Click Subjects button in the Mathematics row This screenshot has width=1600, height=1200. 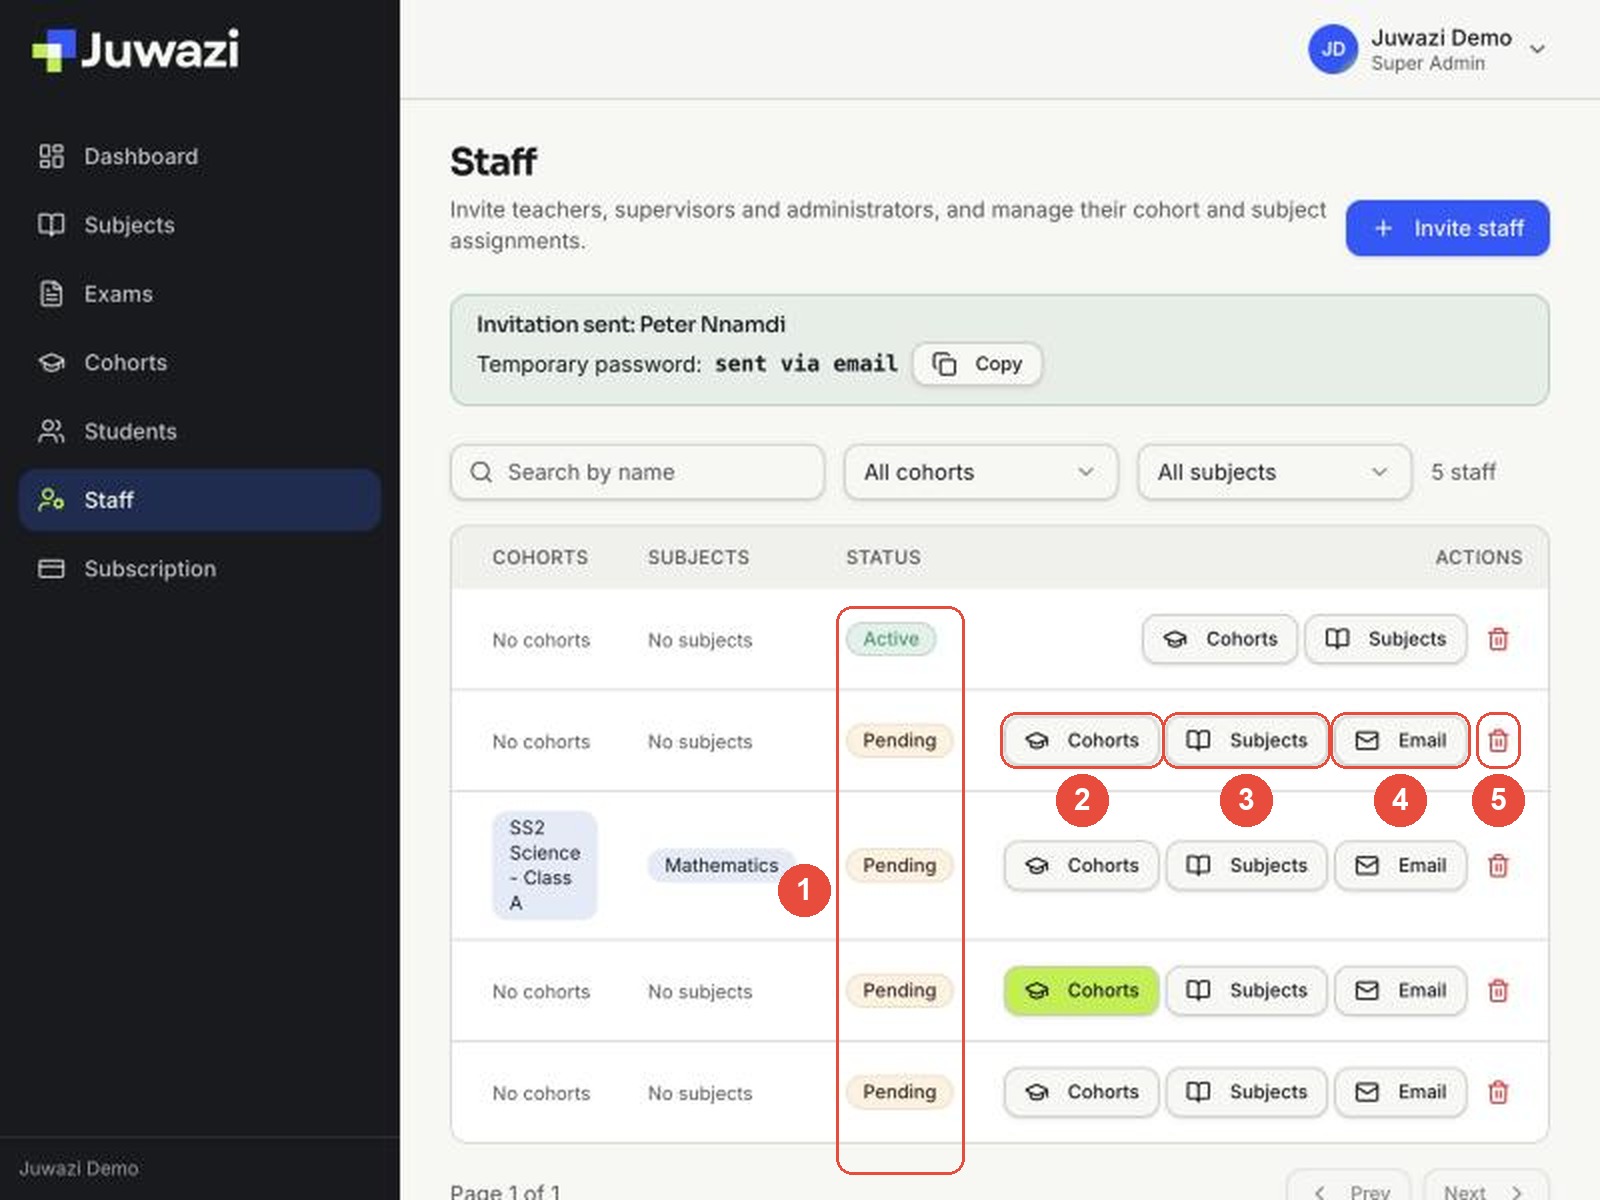pos(1247,866)
